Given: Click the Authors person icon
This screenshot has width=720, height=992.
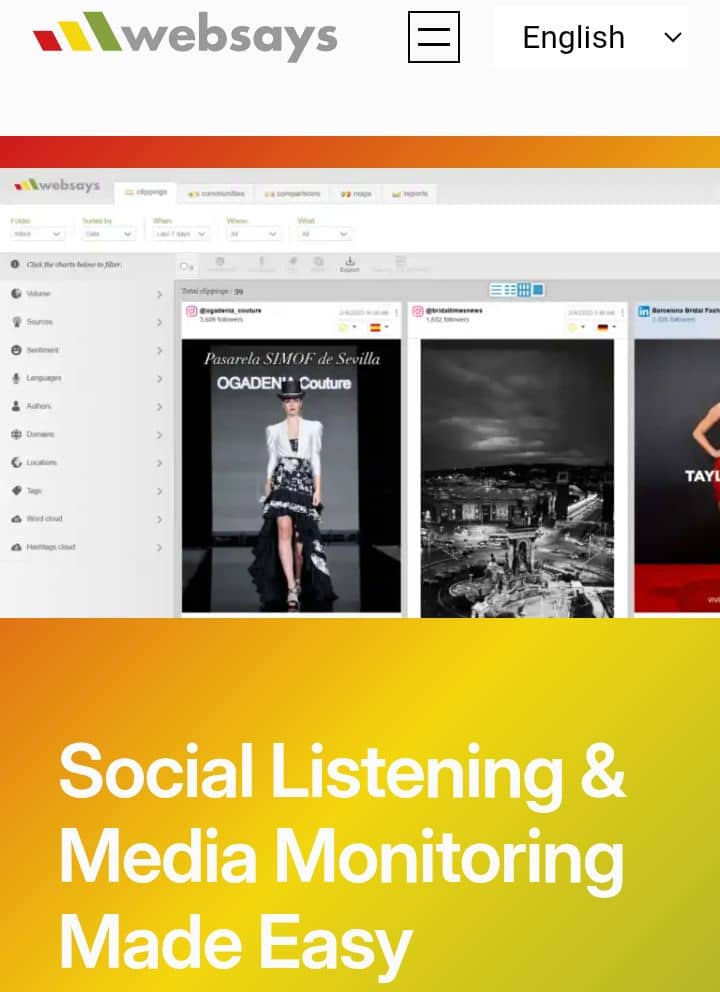Looking at the screenshot, I should tap(16, 406).
